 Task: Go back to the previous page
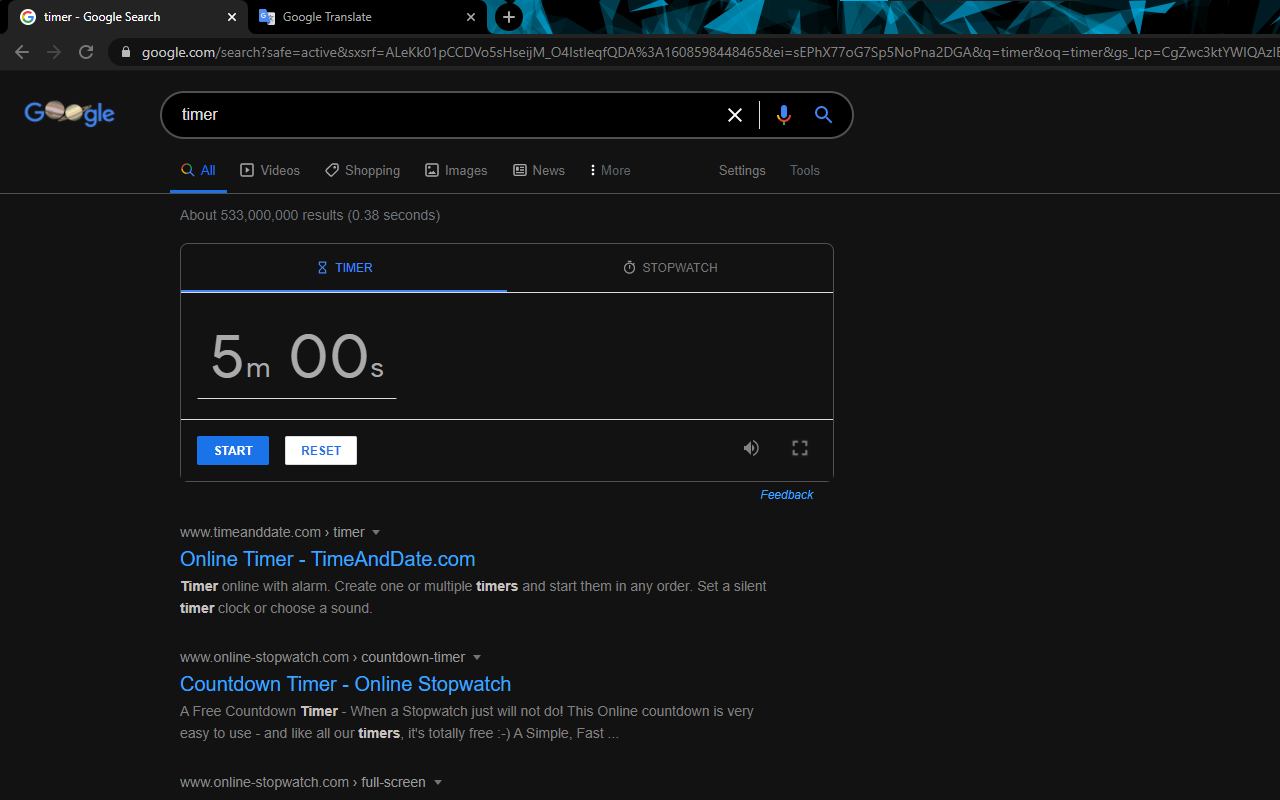click(22, 51)
